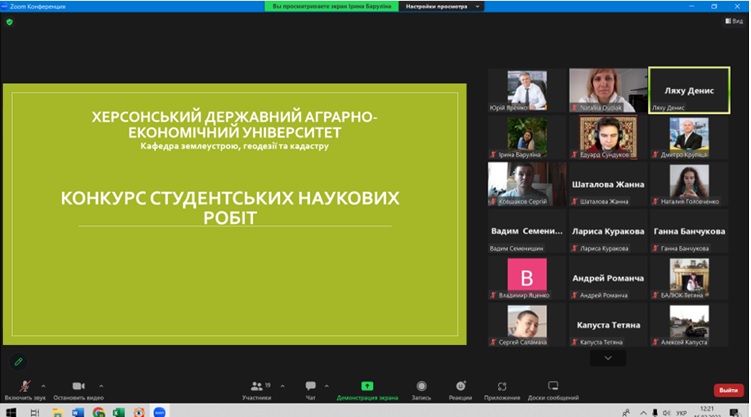Click muted mic icon on Ірина Баруліна tile
The image size is (751, 417).
(493, 155)
